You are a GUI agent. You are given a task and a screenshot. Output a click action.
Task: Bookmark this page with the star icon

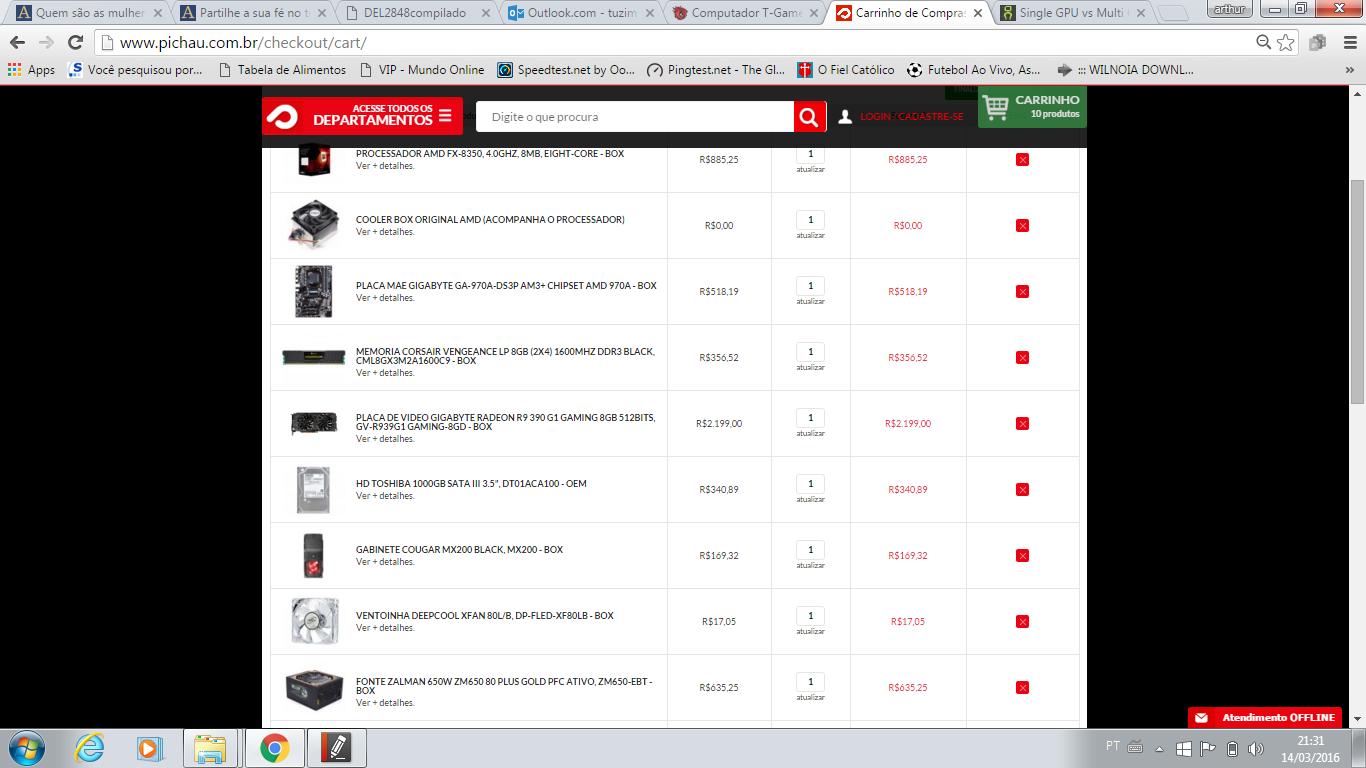(1286, 42)
